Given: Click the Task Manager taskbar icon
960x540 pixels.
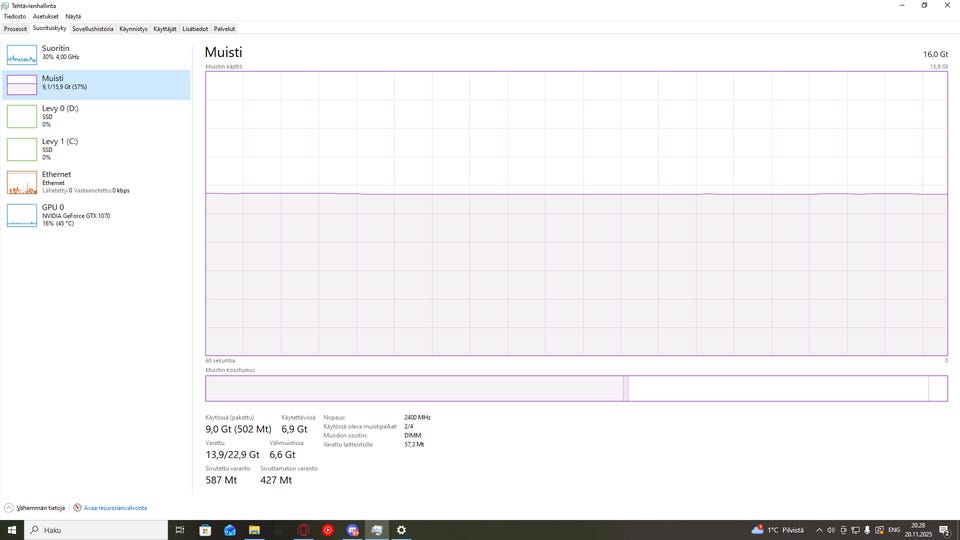Looking at the screenshot, I should (x=377, y=530).
